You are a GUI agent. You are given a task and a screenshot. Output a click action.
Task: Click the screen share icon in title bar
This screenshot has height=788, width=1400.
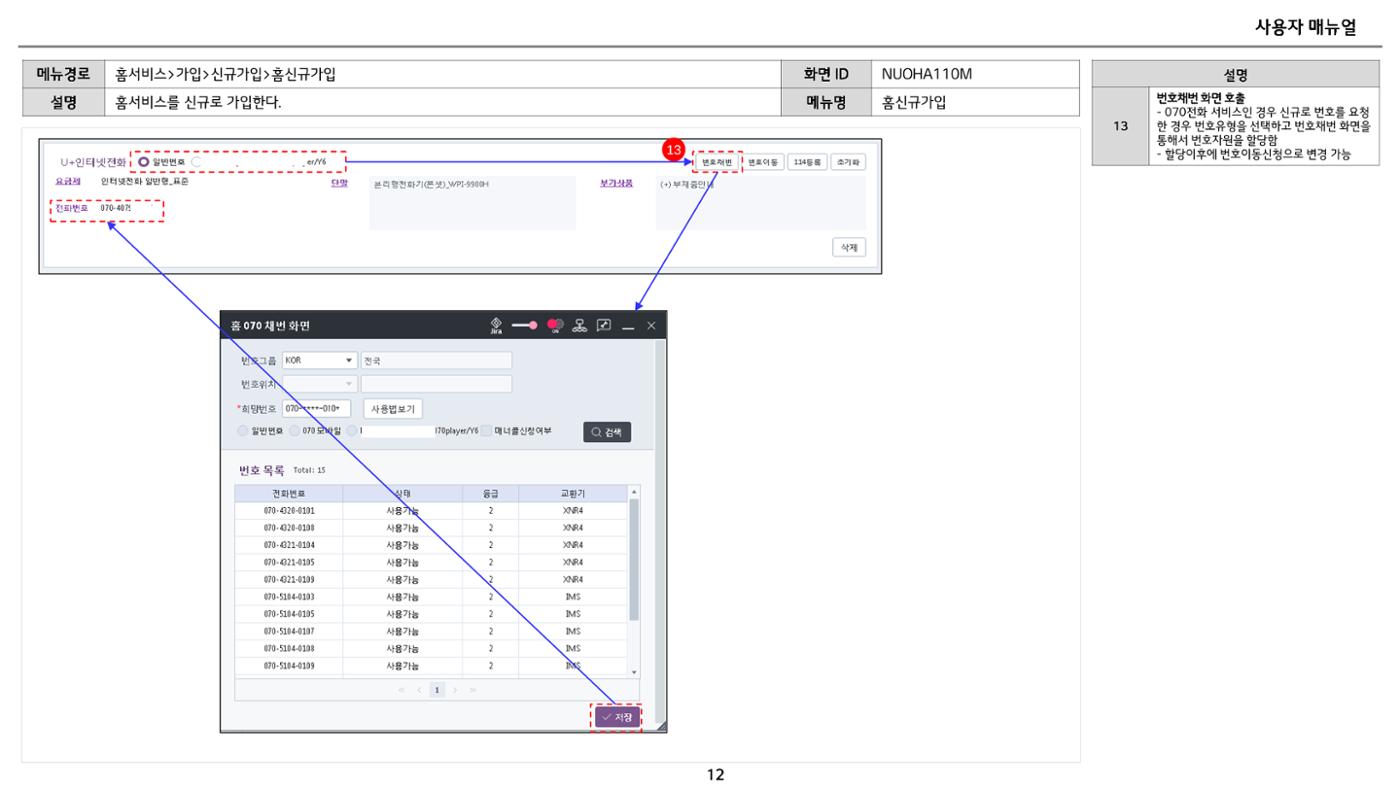click(604, 325)
